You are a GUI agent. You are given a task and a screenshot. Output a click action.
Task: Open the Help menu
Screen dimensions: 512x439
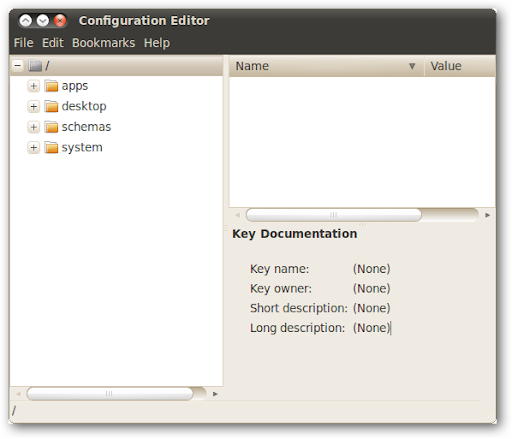[157, 43]
